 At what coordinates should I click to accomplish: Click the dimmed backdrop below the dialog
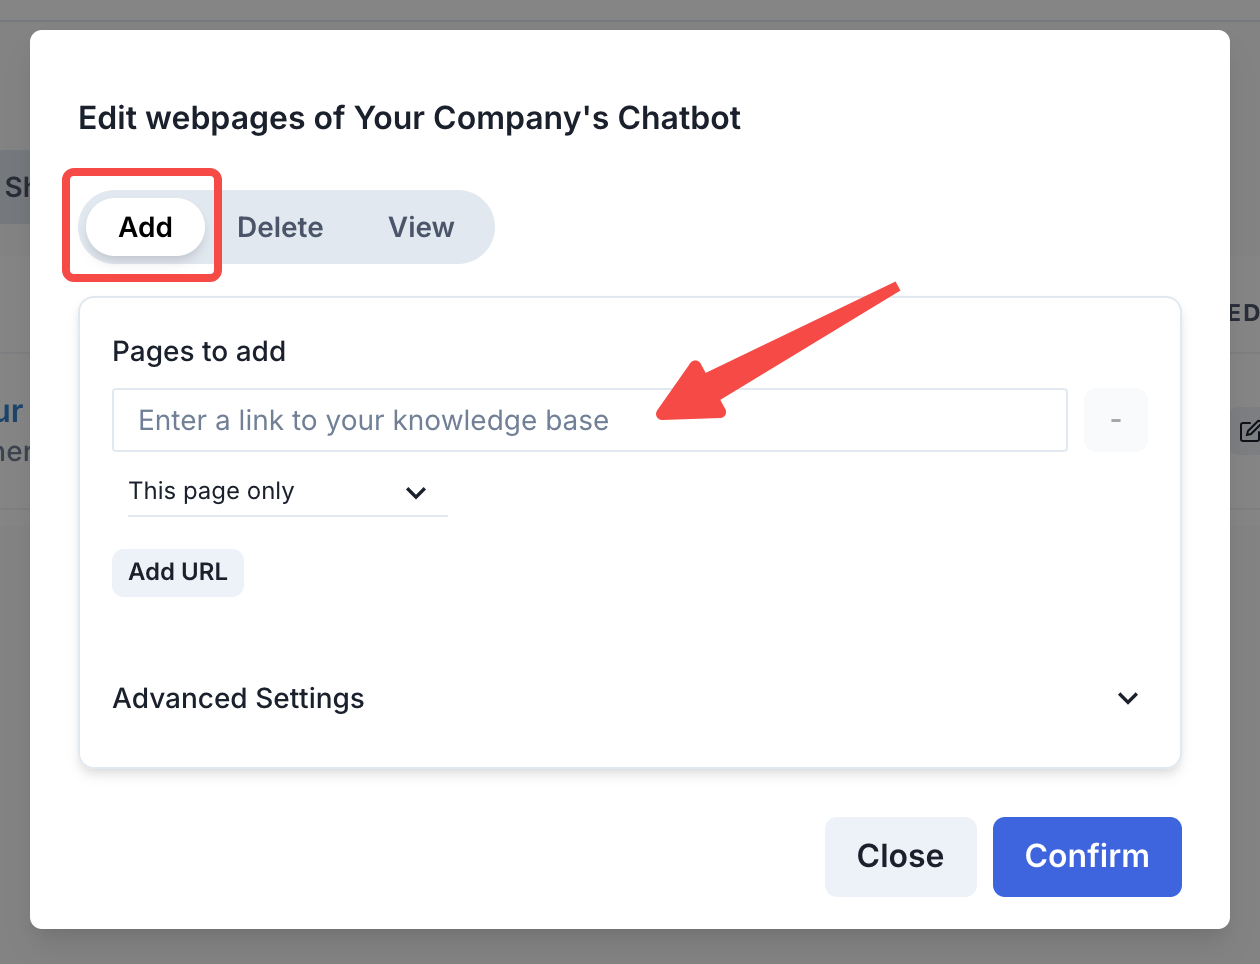pyautogui.click(x=630, y=947)
